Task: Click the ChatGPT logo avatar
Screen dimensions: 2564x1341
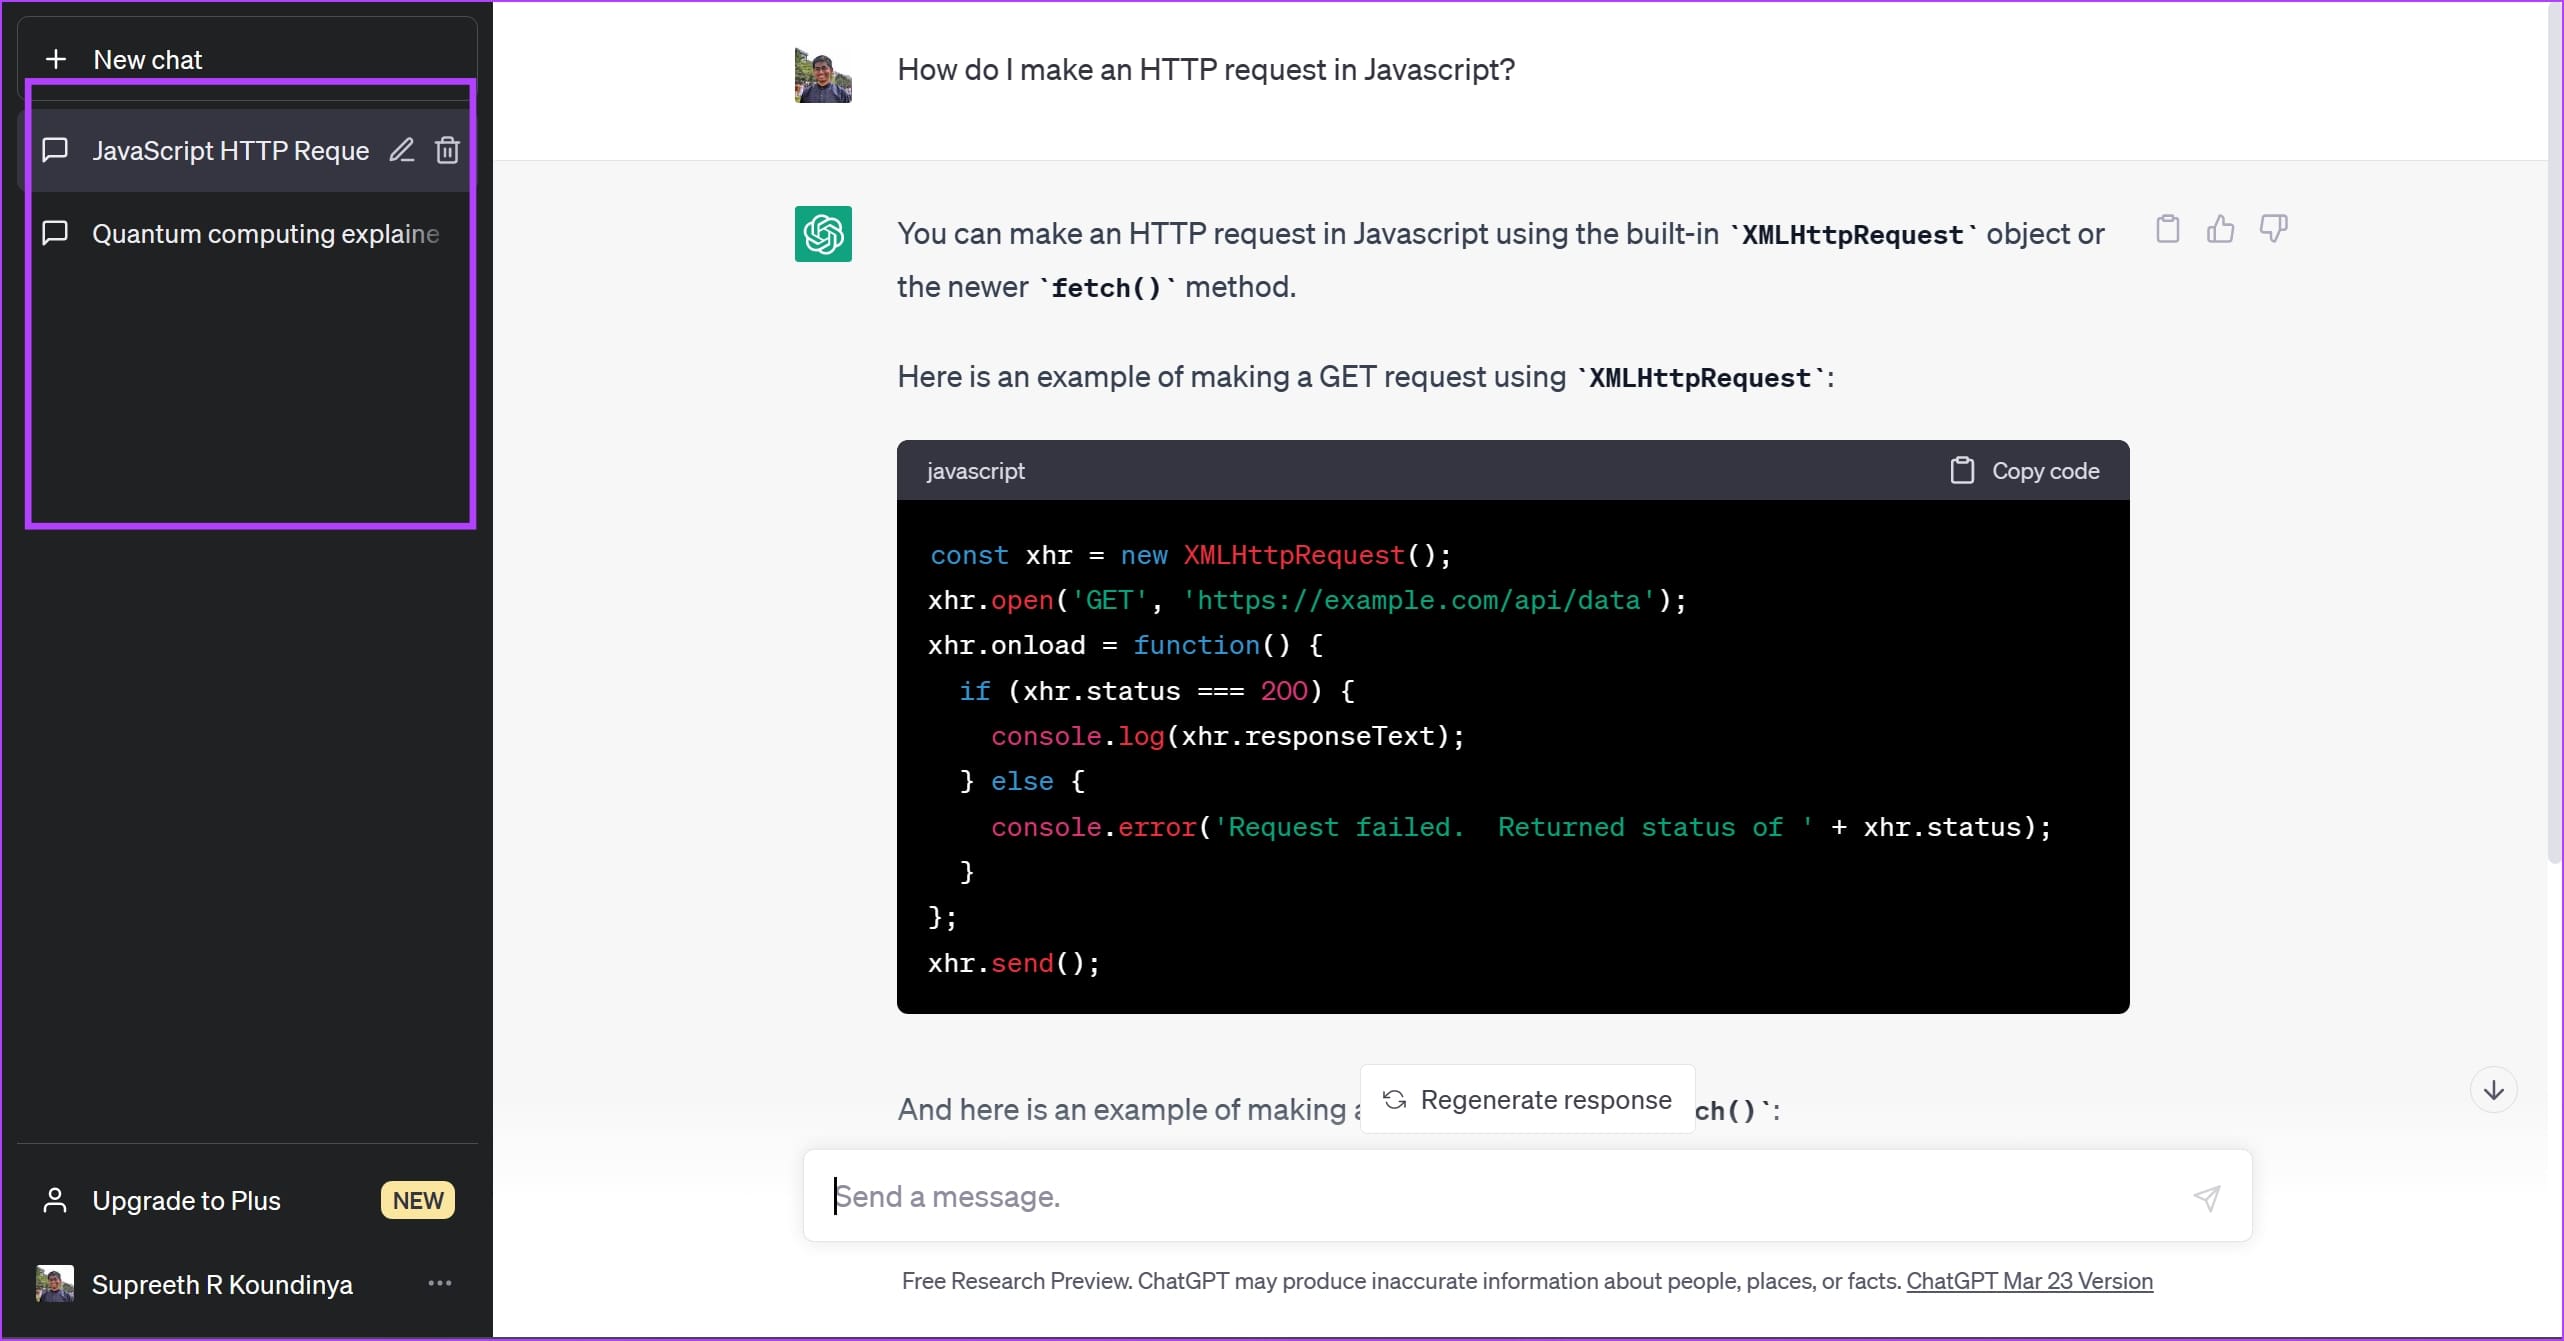Action: tap(823, 234)
